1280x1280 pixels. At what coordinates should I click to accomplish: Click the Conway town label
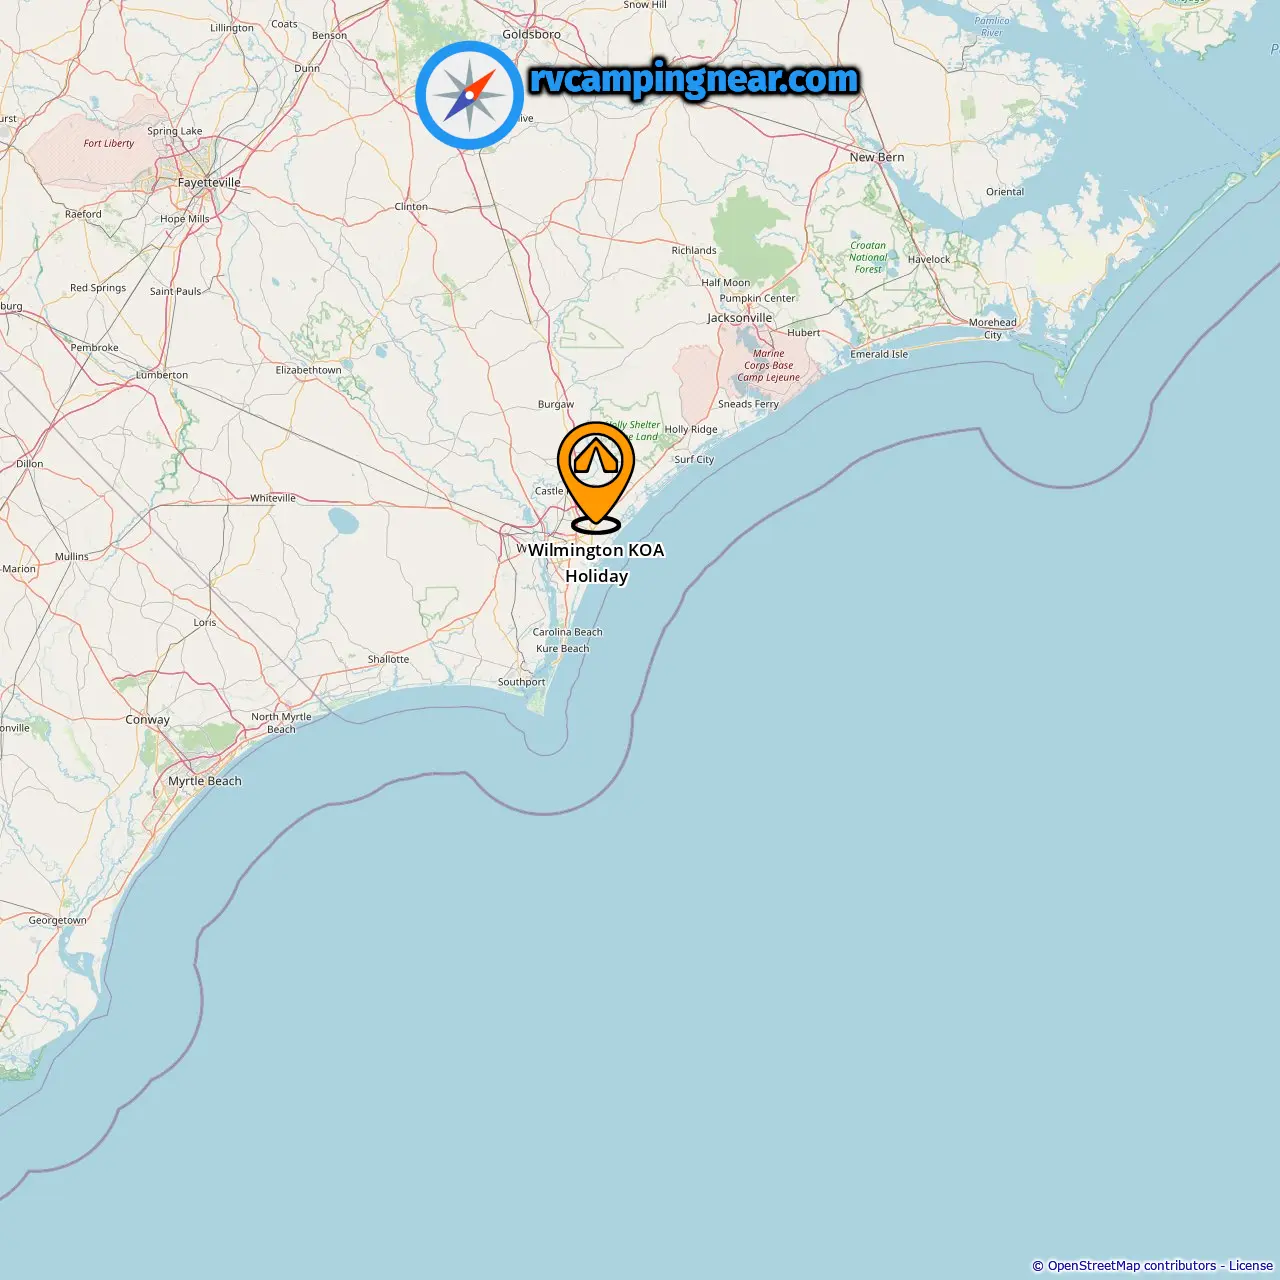pyautogui.click(x=148, y=720)
